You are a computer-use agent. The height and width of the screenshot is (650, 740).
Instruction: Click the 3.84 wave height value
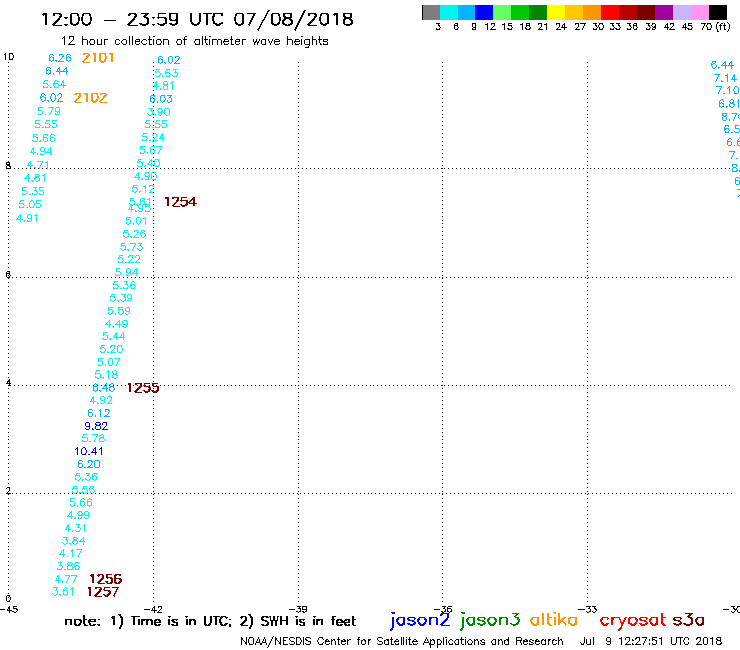point(74,541)
